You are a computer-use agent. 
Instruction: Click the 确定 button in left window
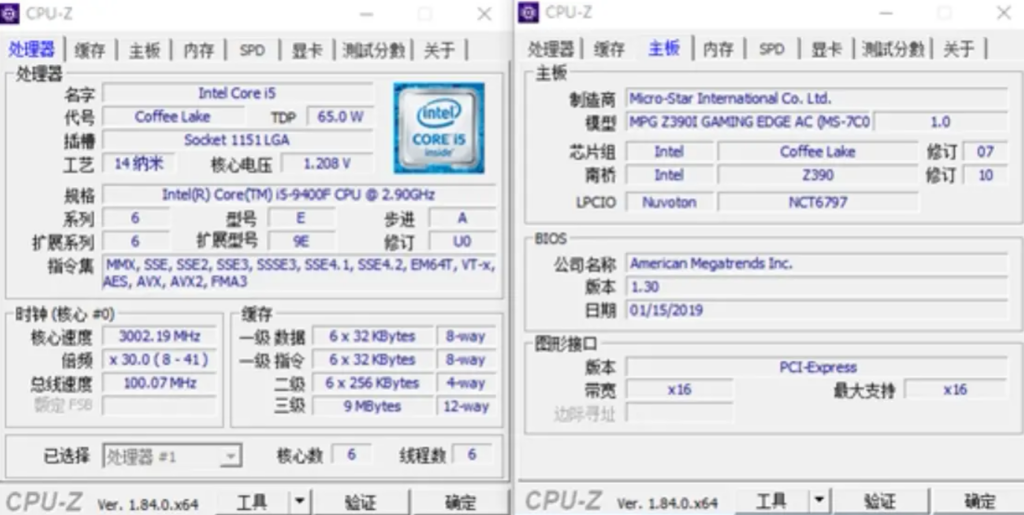(x=460, y=502)
